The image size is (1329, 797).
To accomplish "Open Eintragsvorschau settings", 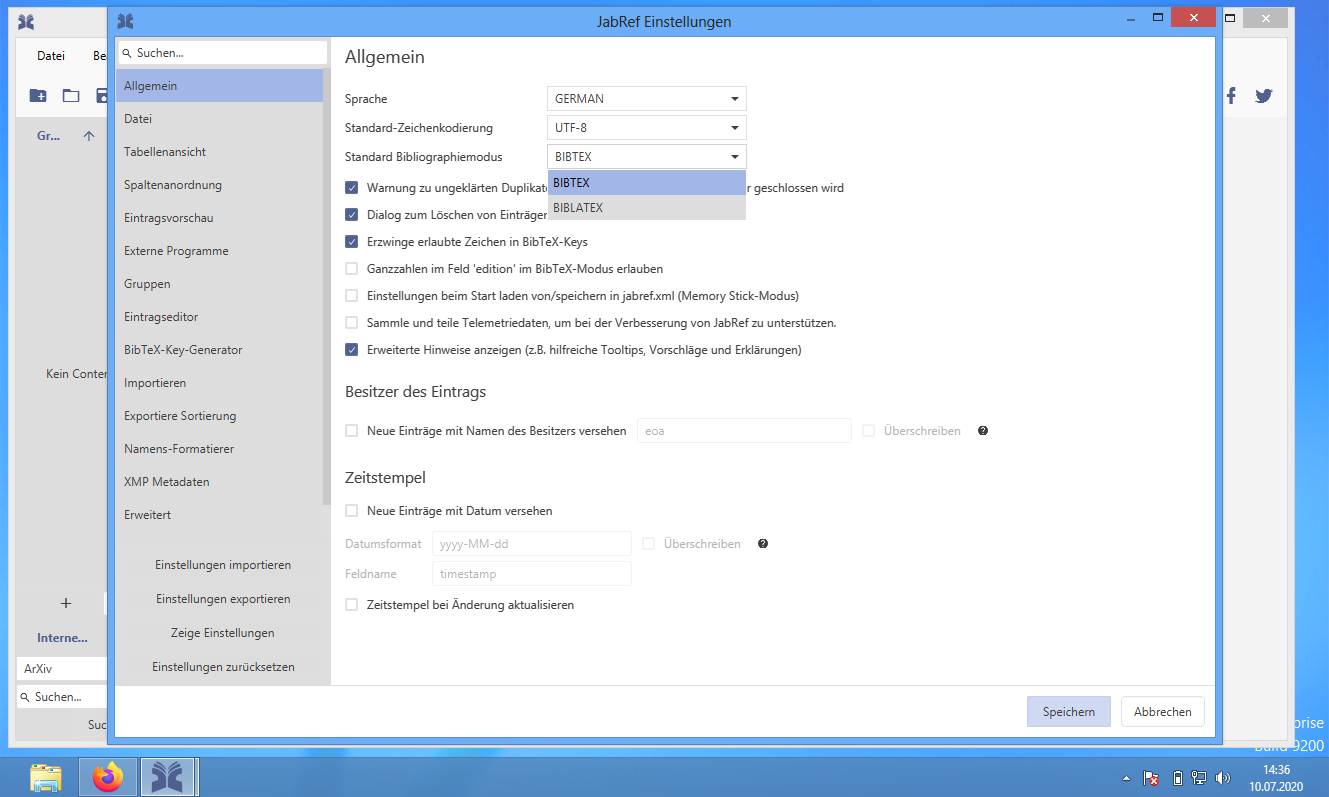I will (x=219, y=218).
